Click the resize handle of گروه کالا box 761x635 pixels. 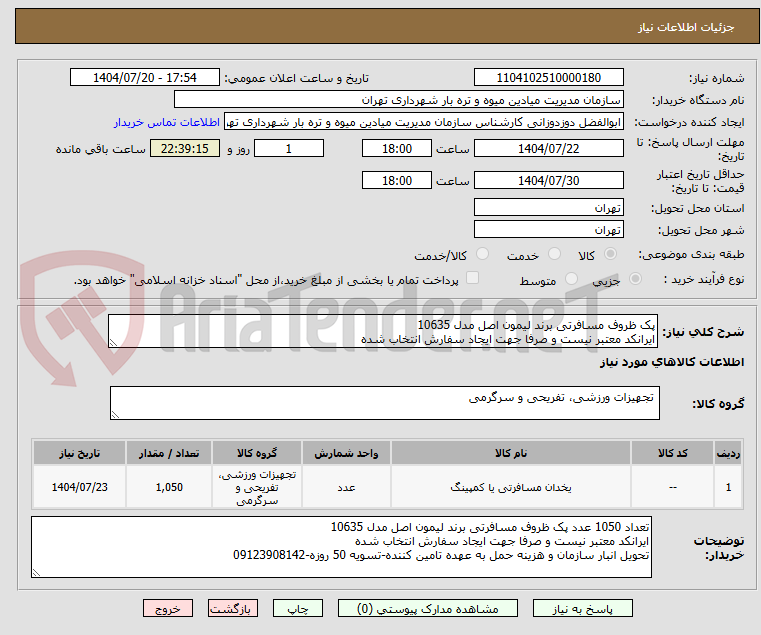pyautogui.click(x=115, y=415)
